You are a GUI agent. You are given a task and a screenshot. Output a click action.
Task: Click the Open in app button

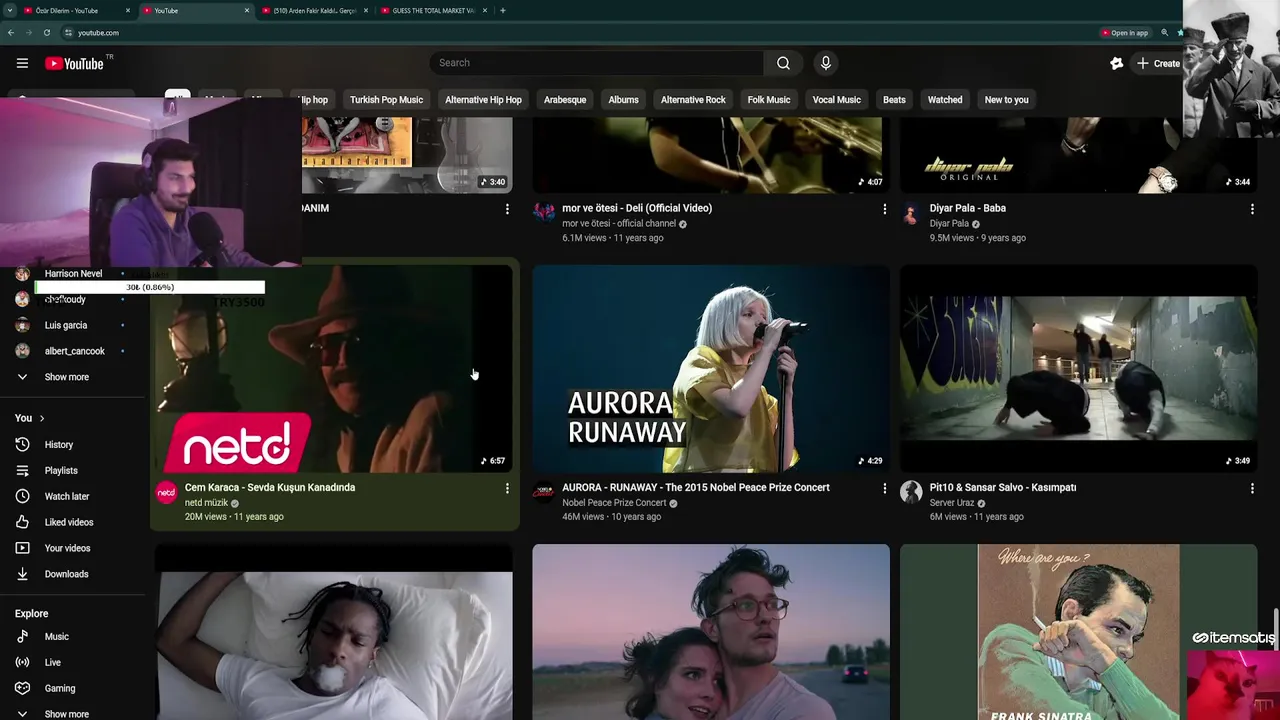[x=1124, y=33]
